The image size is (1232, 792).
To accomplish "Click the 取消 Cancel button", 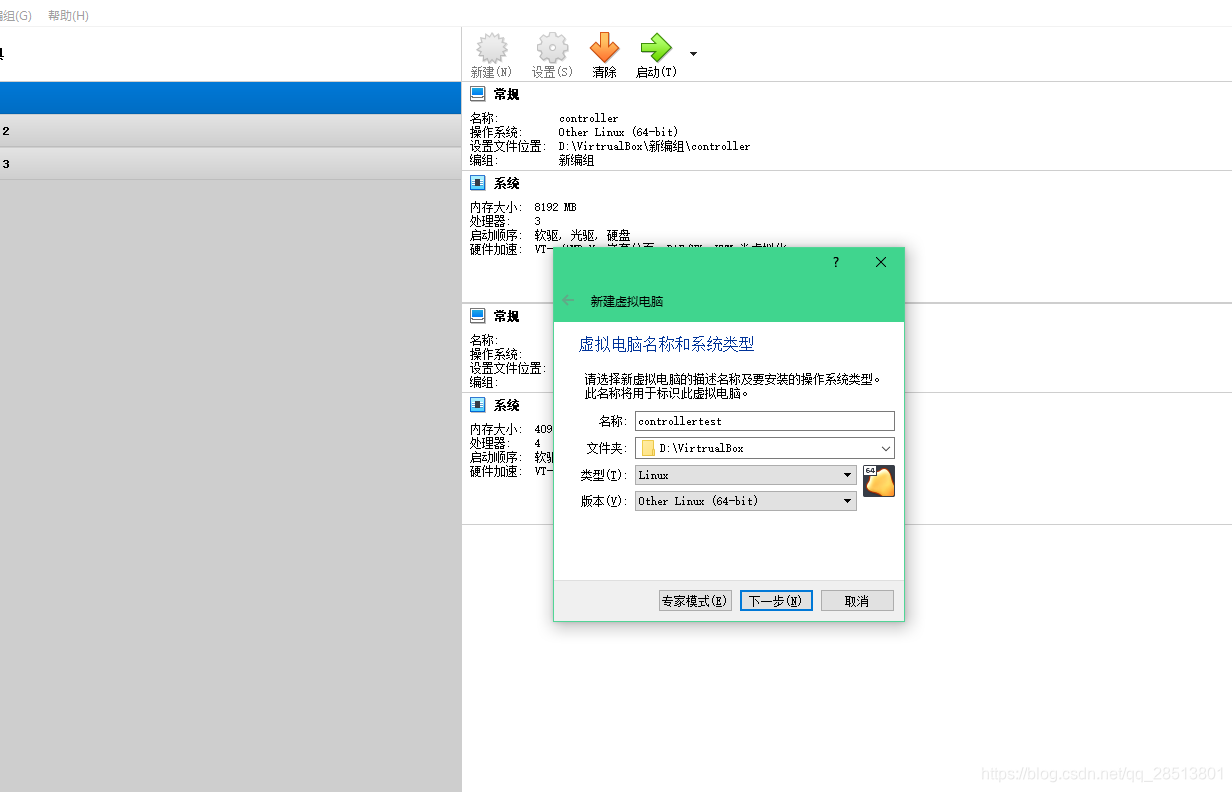I will pyautogui.click(x=856, y=600).
